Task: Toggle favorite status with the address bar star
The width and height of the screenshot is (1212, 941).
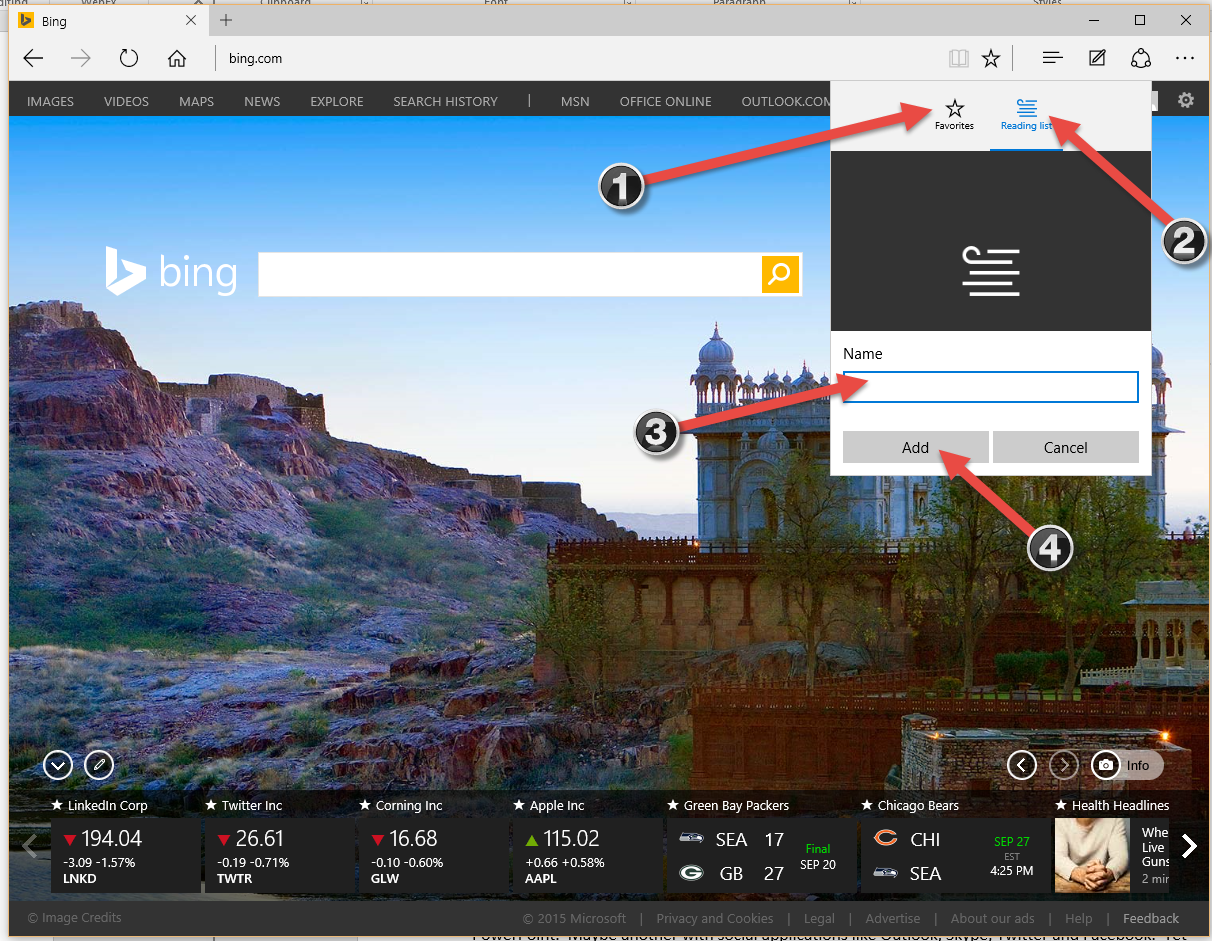Action: click(x=991, y=58)
